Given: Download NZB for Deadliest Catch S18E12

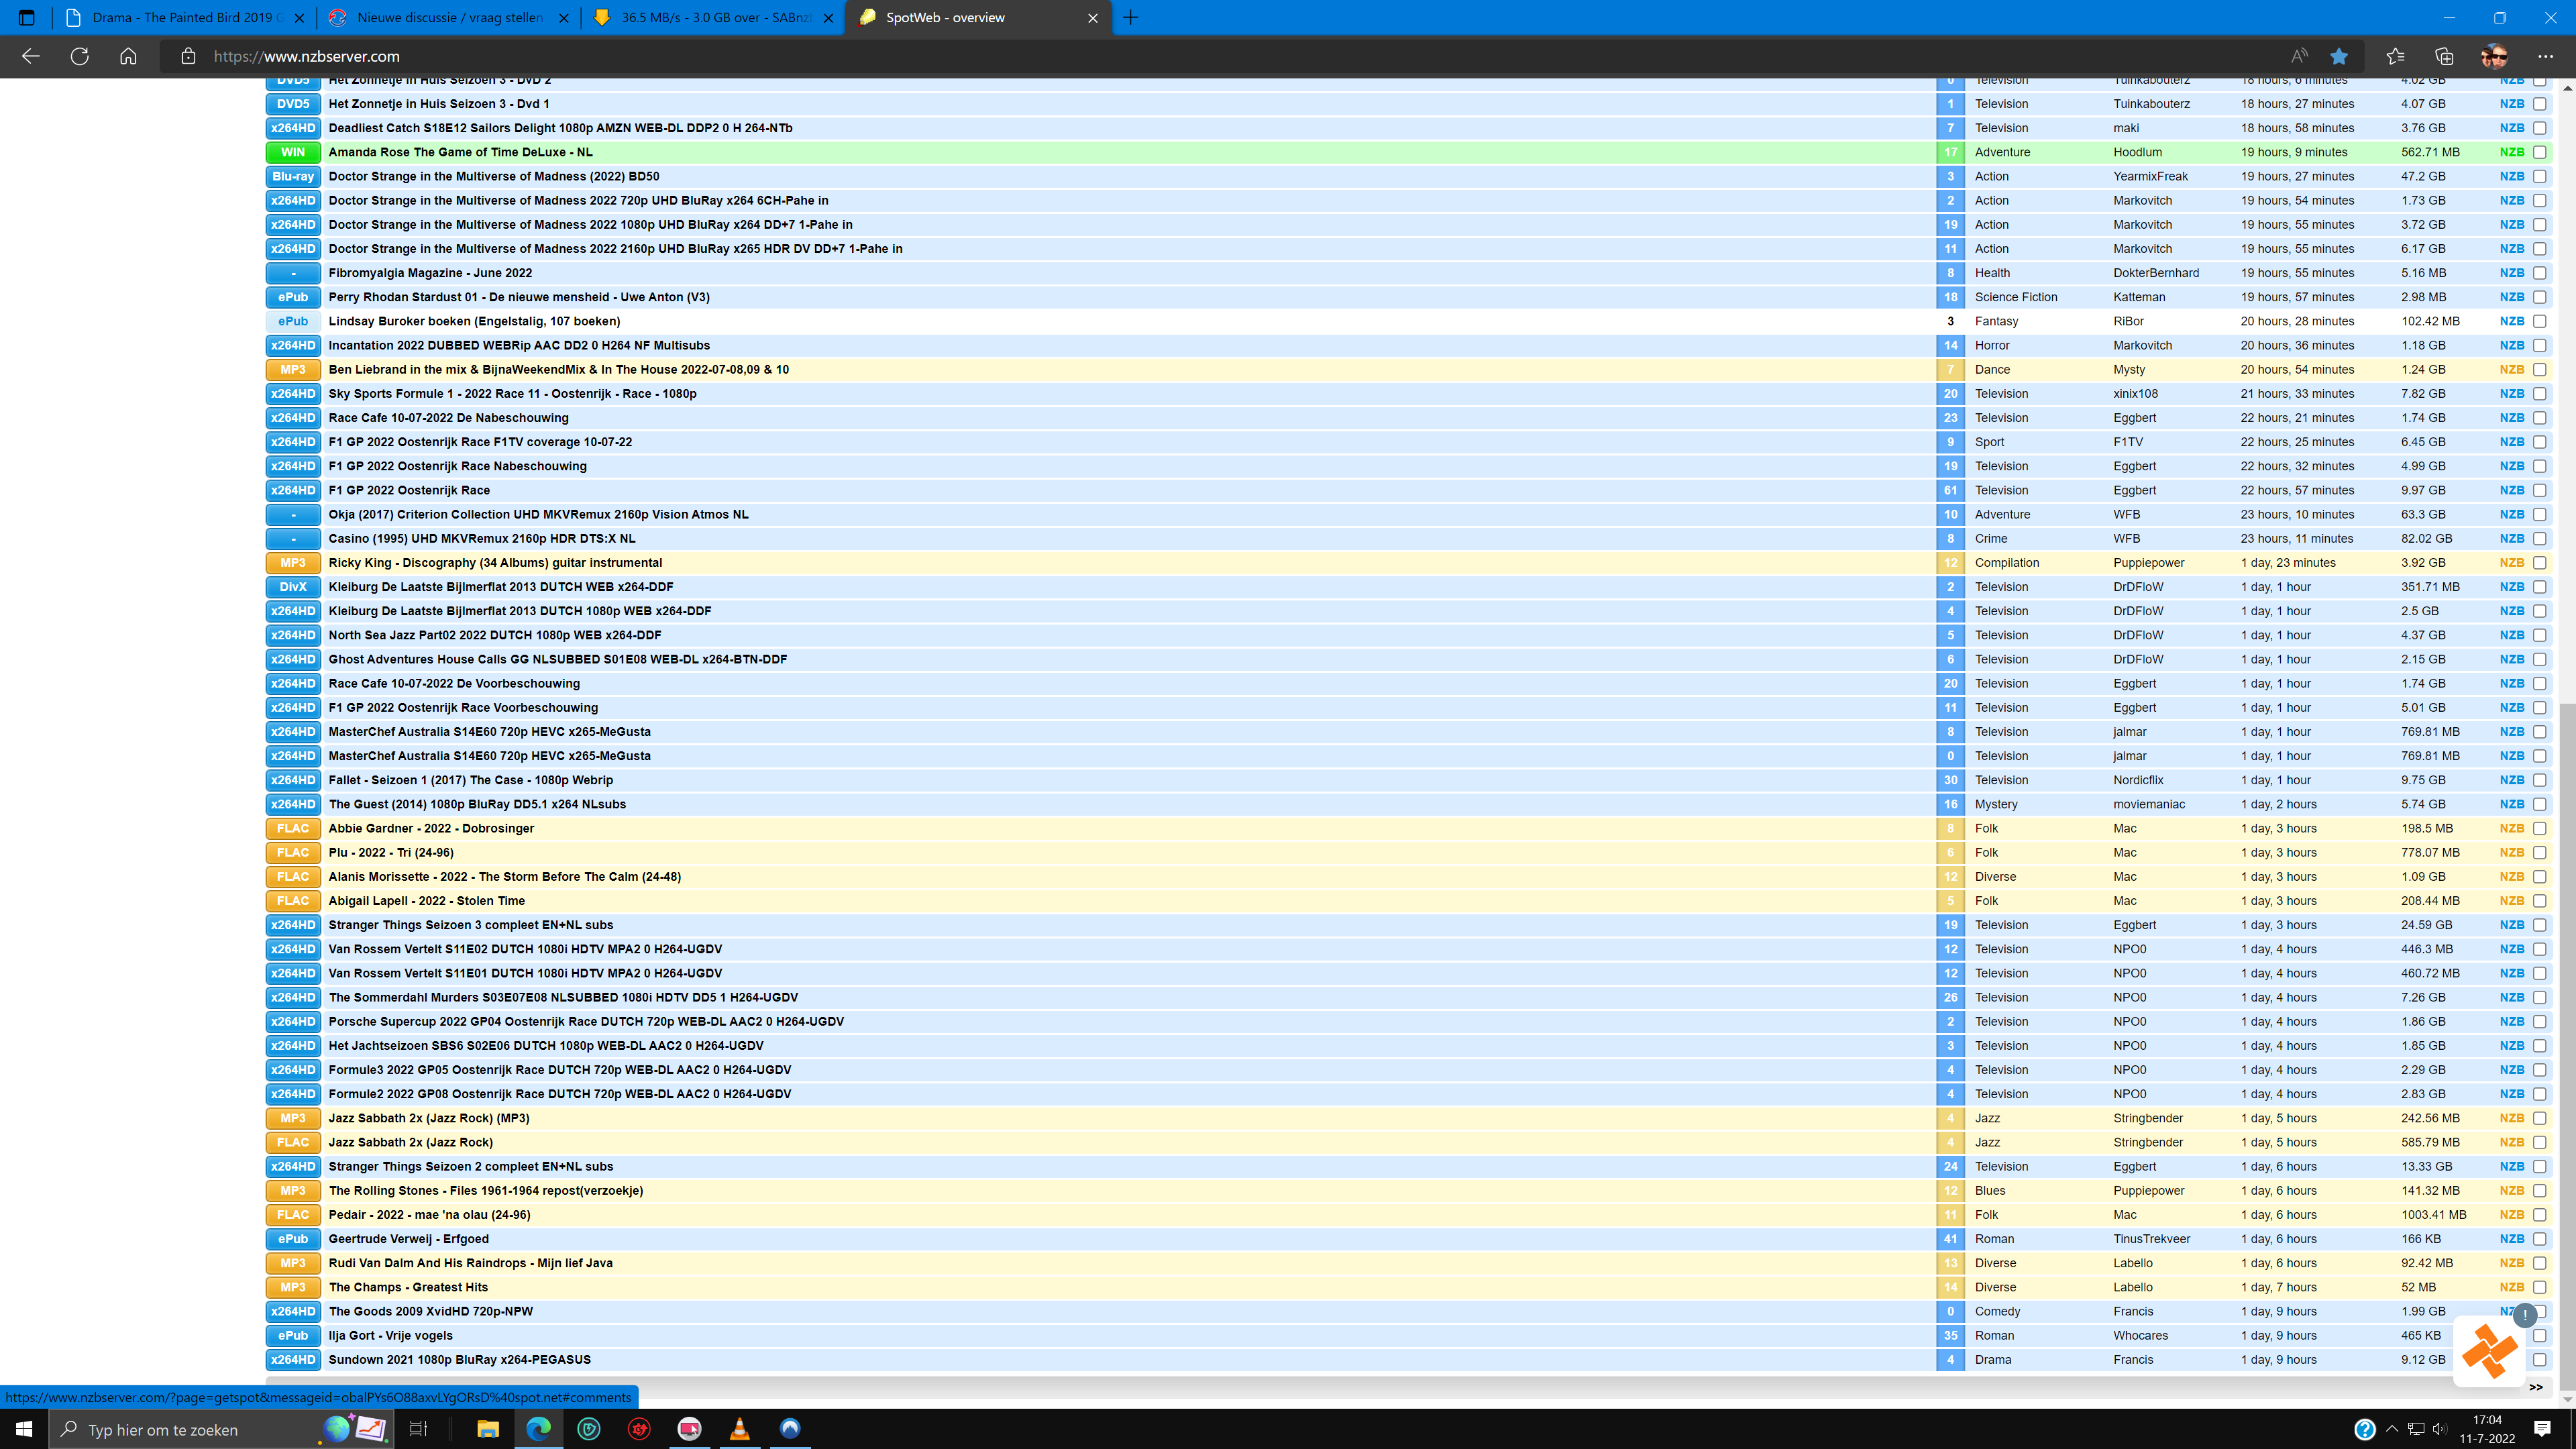Looking at the screenshot, I should pyautogui.click(x=2512, y=128).
